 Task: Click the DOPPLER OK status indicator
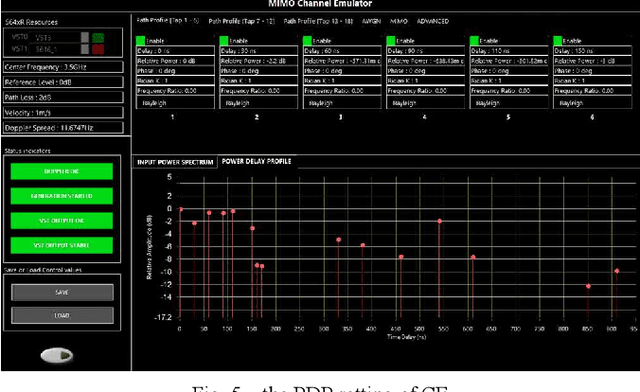coord(62,172)
